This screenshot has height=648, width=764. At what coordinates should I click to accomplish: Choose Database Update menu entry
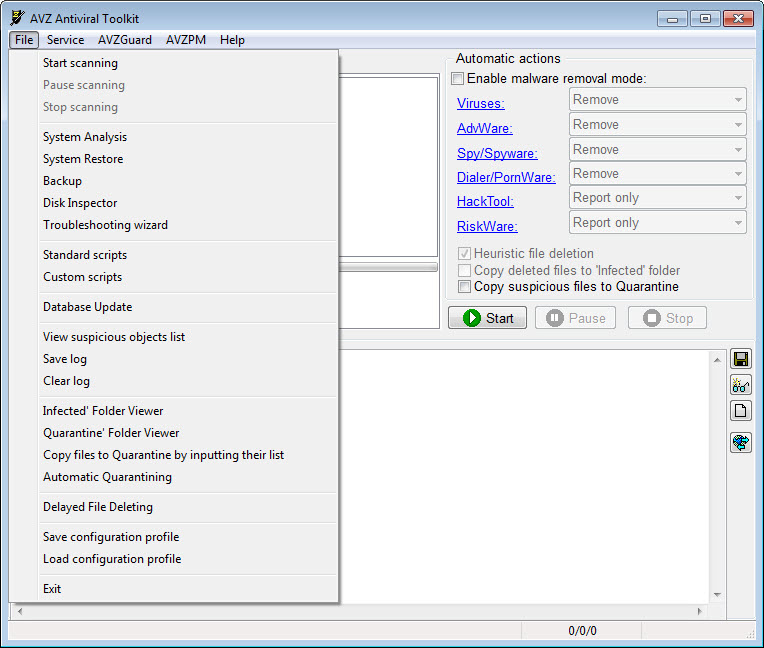(188, 307)
